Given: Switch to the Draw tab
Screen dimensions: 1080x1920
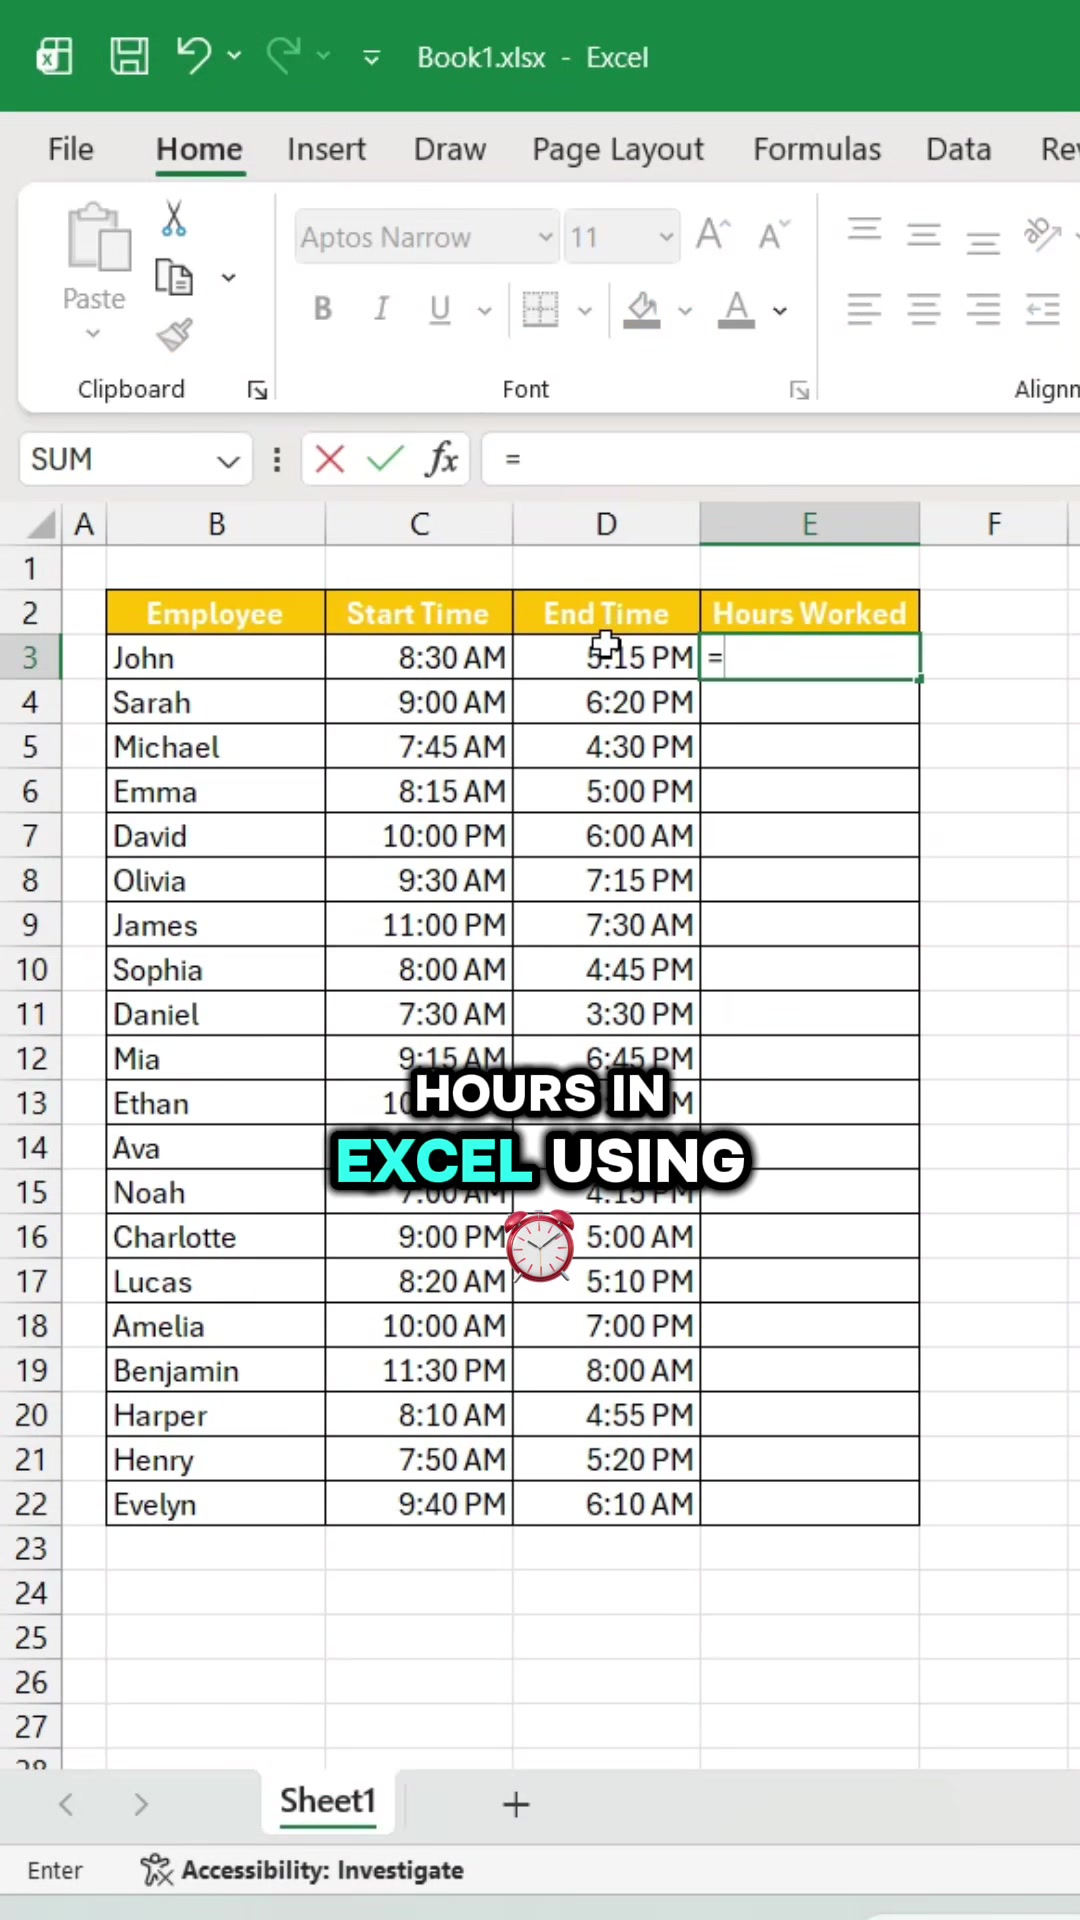Looking at the screenshot, I should [x=450, y=149].
